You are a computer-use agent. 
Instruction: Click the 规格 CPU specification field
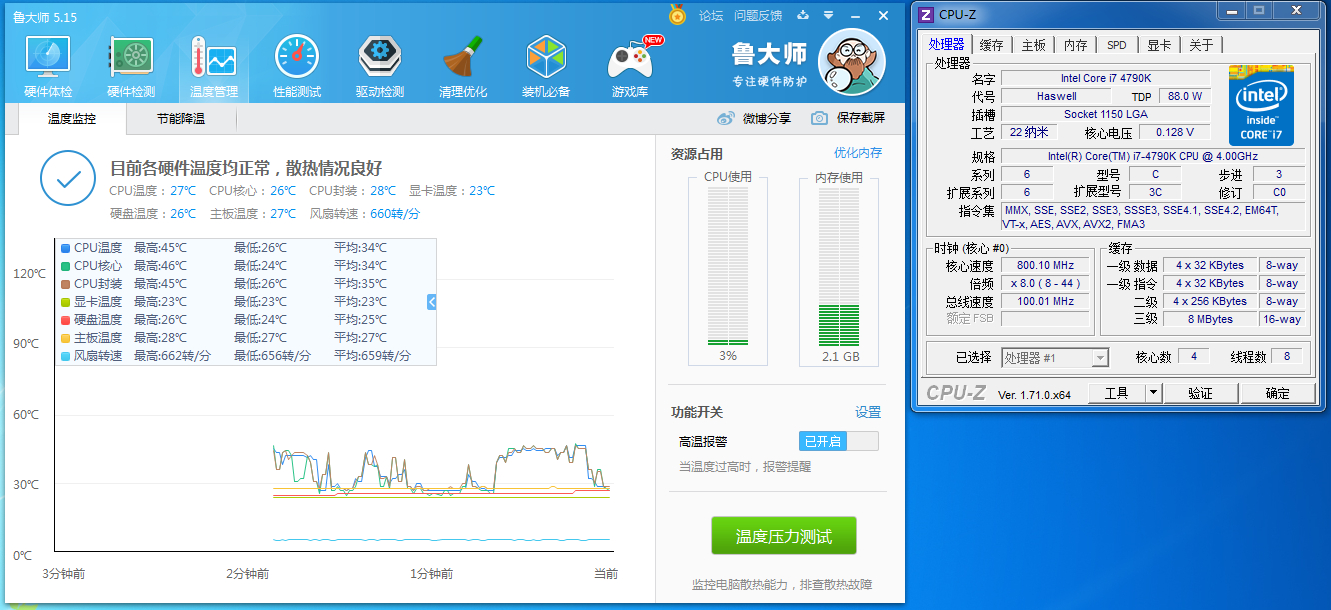coord(1152,156)
